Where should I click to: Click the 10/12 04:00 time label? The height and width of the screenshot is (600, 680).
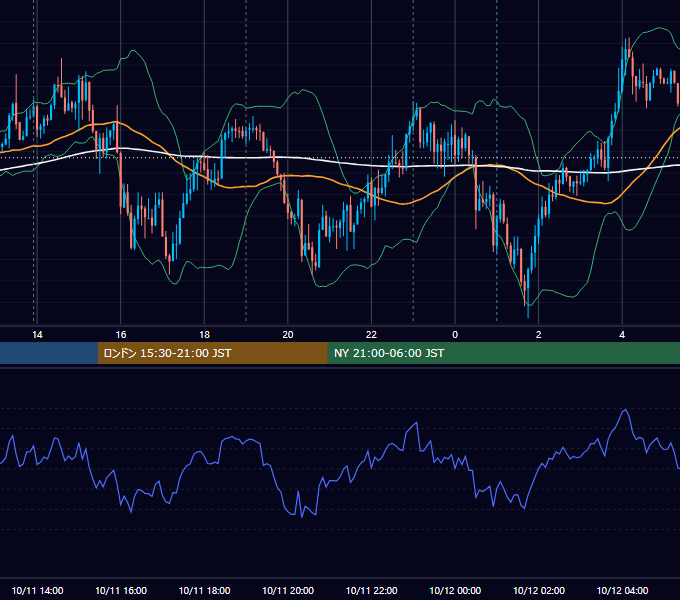[x=622, y=590]
